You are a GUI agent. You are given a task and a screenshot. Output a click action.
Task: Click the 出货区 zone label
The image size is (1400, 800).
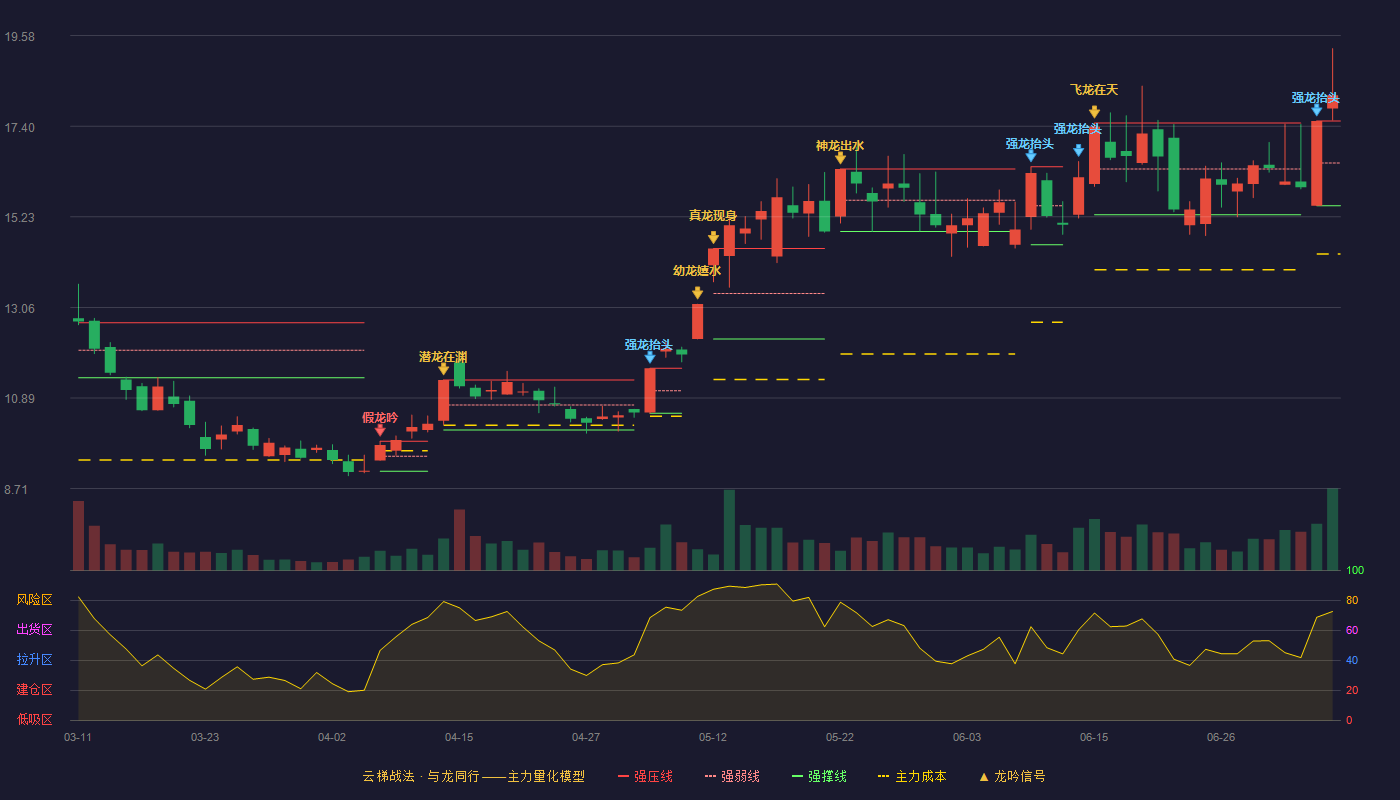pyautogui.click(x=34, y=630)
